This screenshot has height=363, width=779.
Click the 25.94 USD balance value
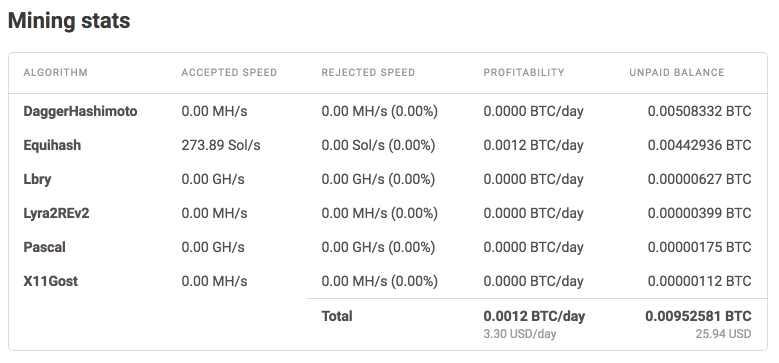(723, 334)
